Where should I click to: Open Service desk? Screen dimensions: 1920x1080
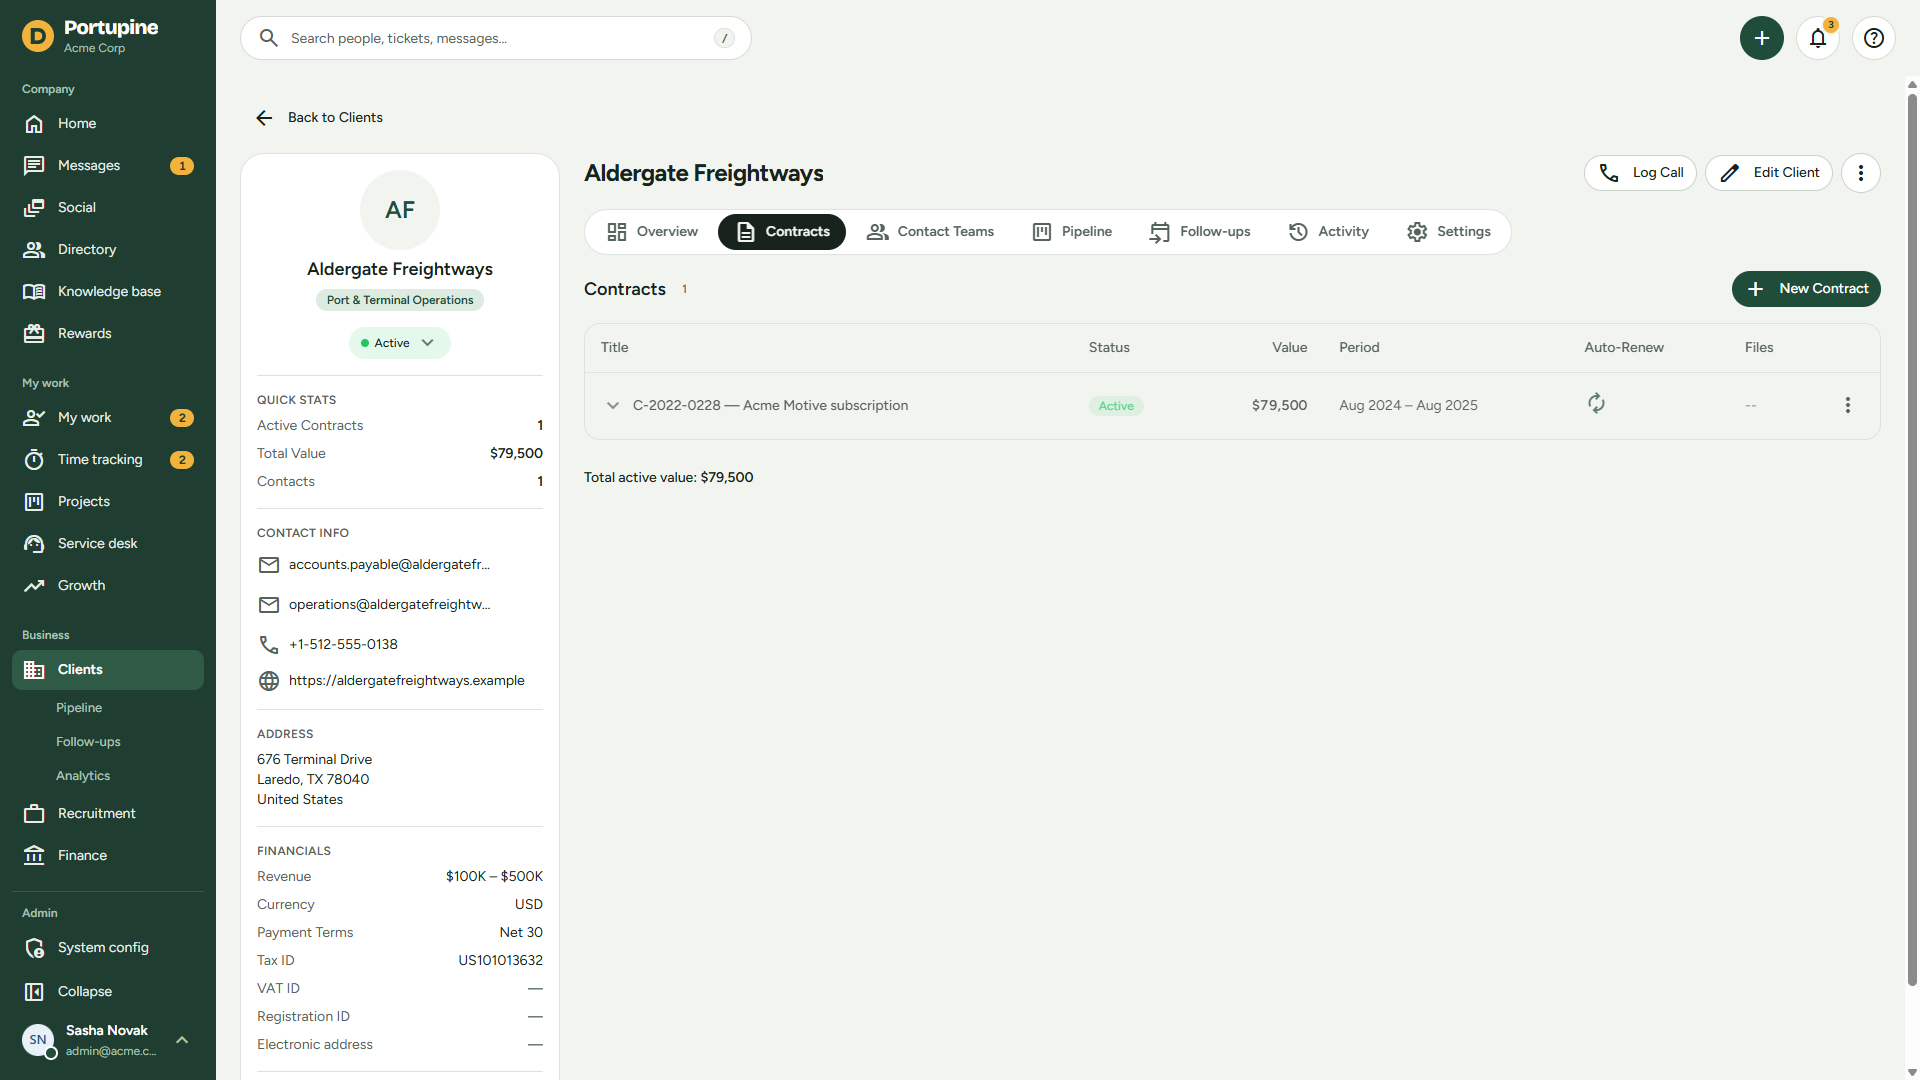coord(108,544)
